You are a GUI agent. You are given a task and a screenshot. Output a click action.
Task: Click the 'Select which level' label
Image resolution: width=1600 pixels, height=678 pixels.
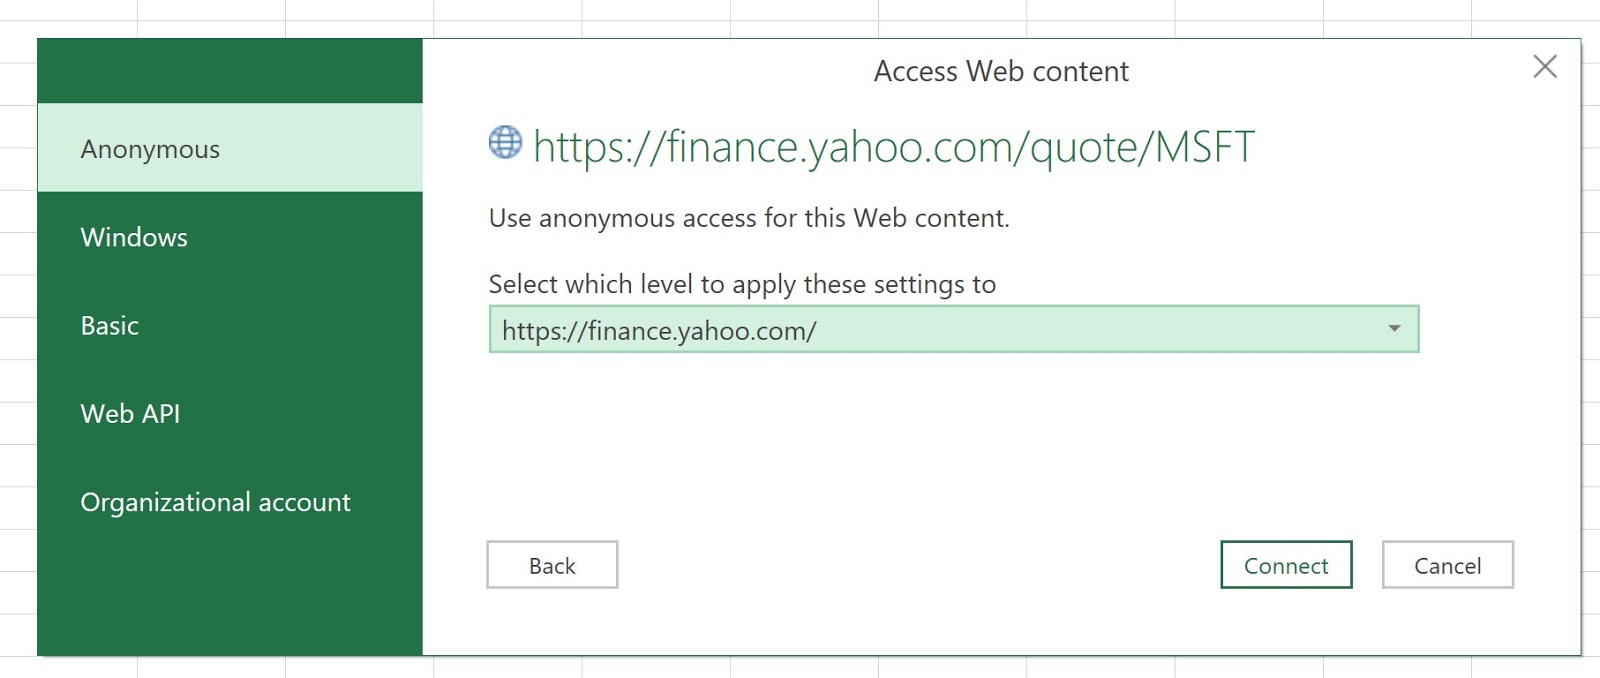click(x=741, y=285)
